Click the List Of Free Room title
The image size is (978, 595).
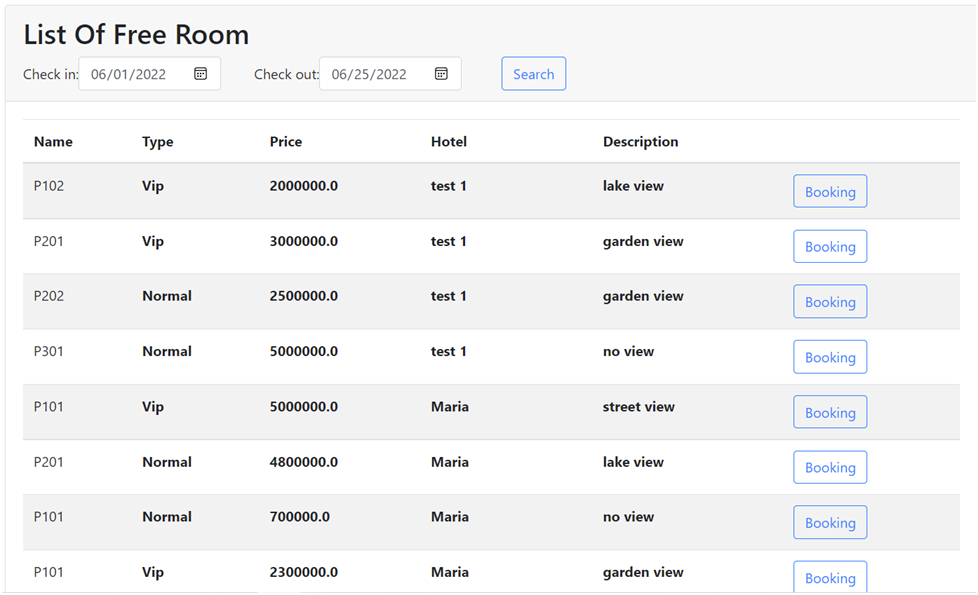pyautogui.click(x=136, y=34)
